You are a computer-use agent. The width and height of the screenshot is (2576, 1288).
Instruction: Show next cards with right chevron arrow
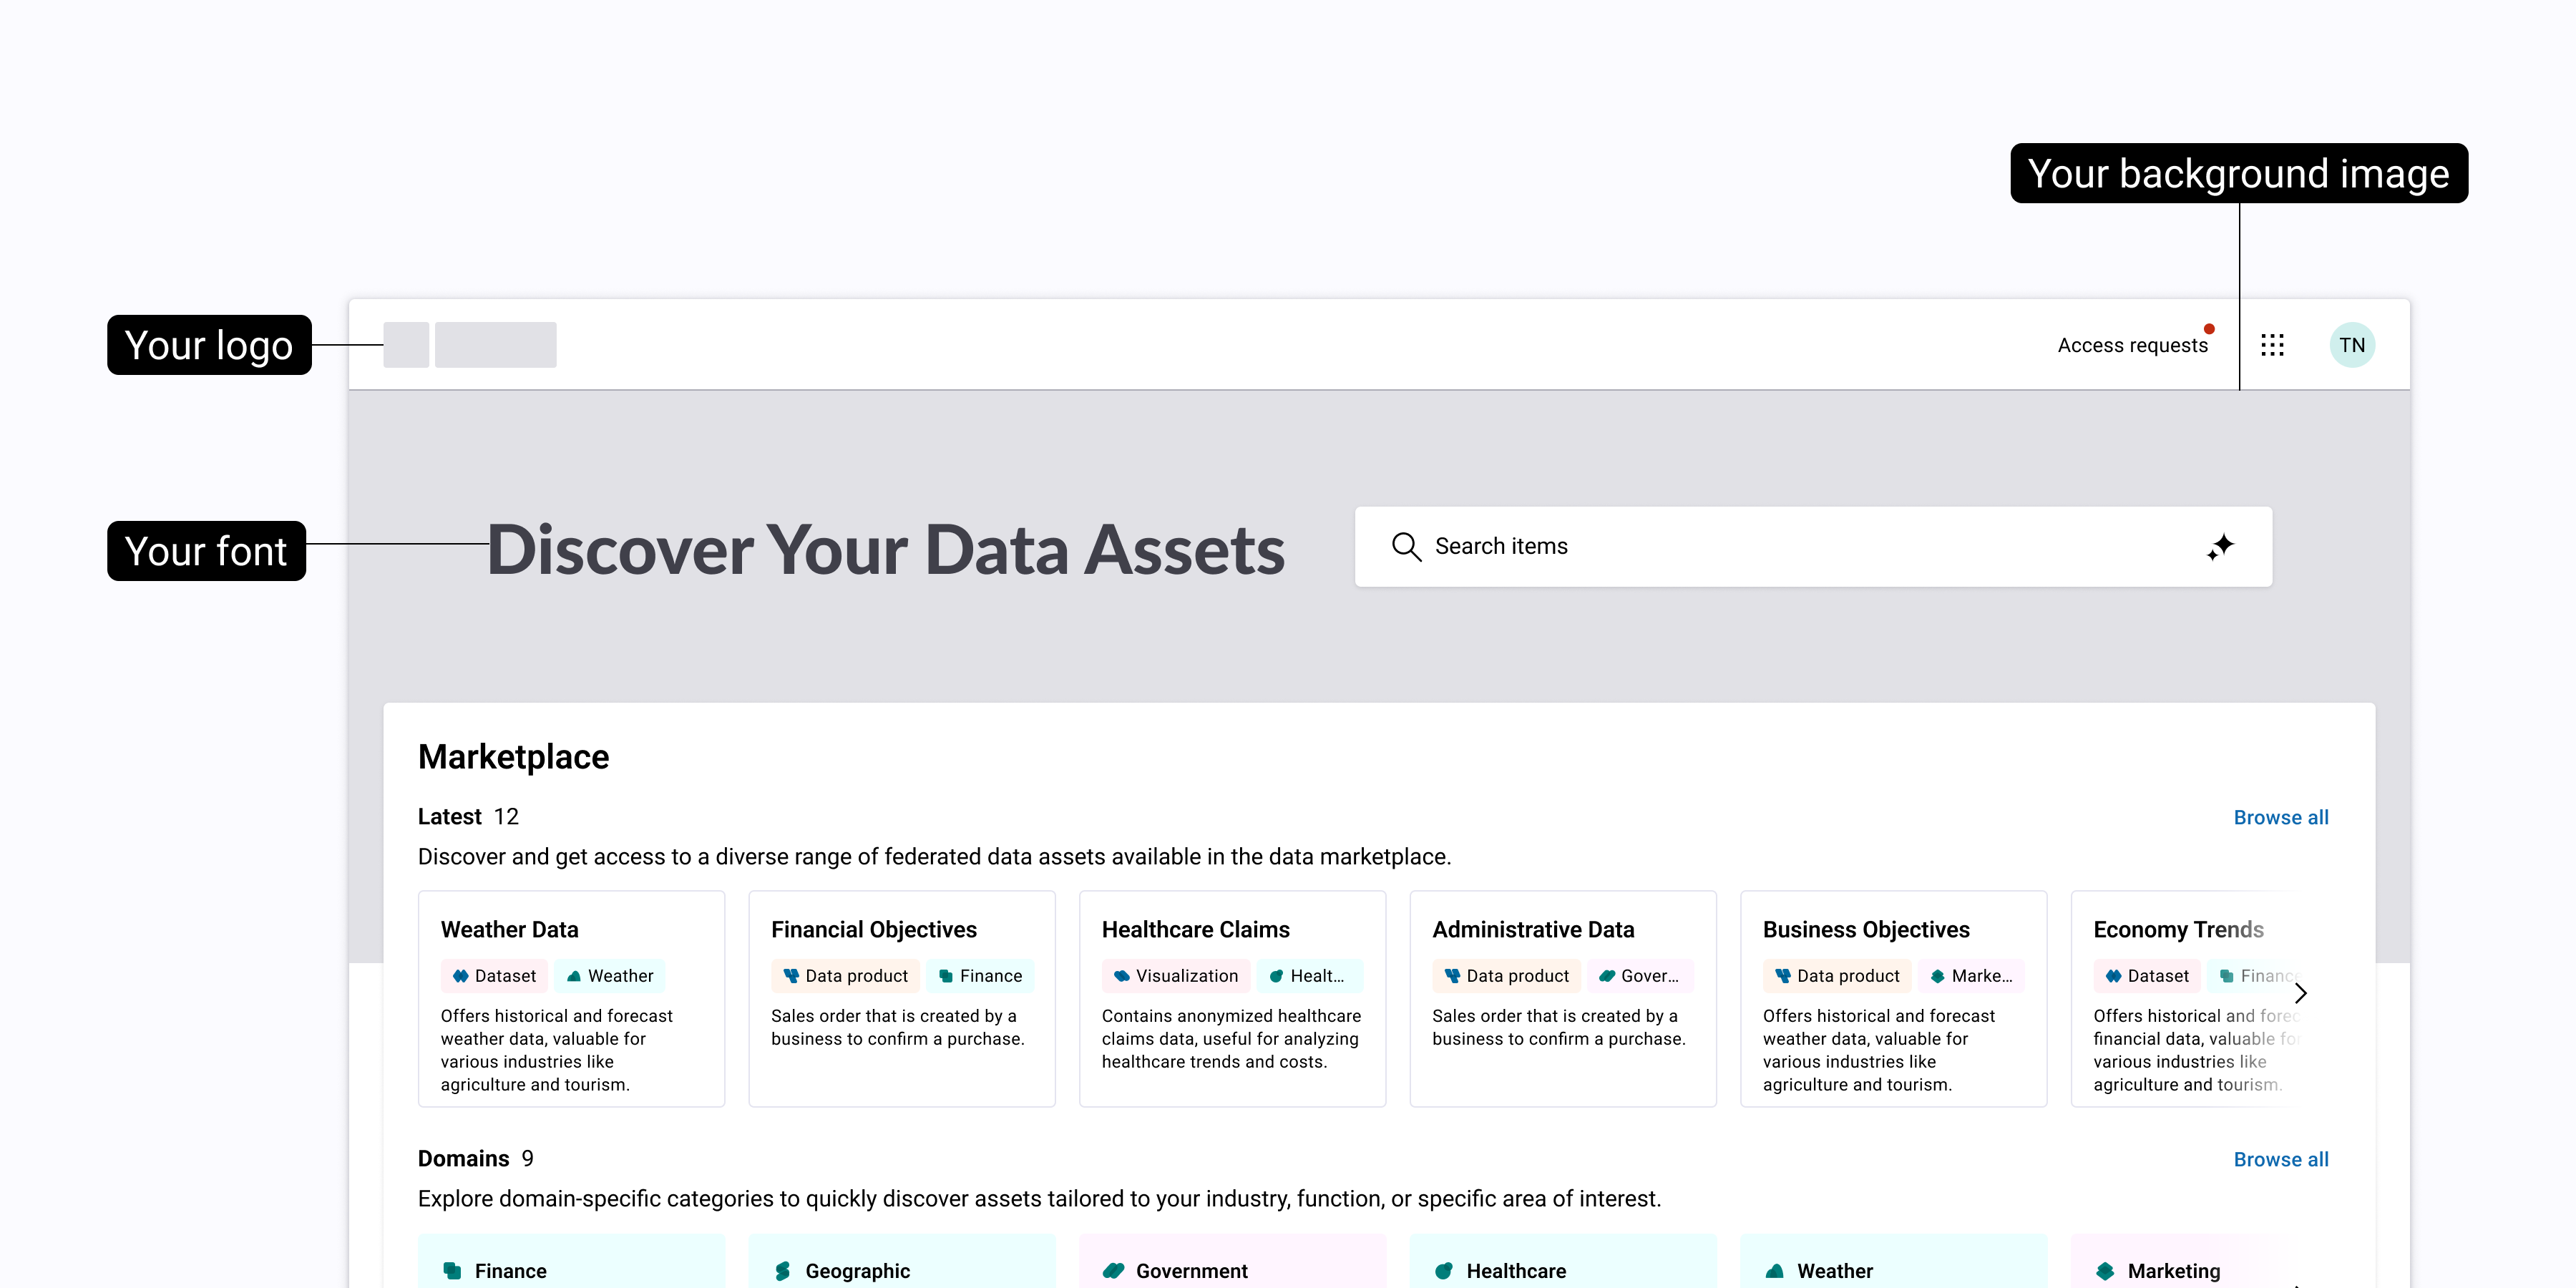coord(2300,993)
